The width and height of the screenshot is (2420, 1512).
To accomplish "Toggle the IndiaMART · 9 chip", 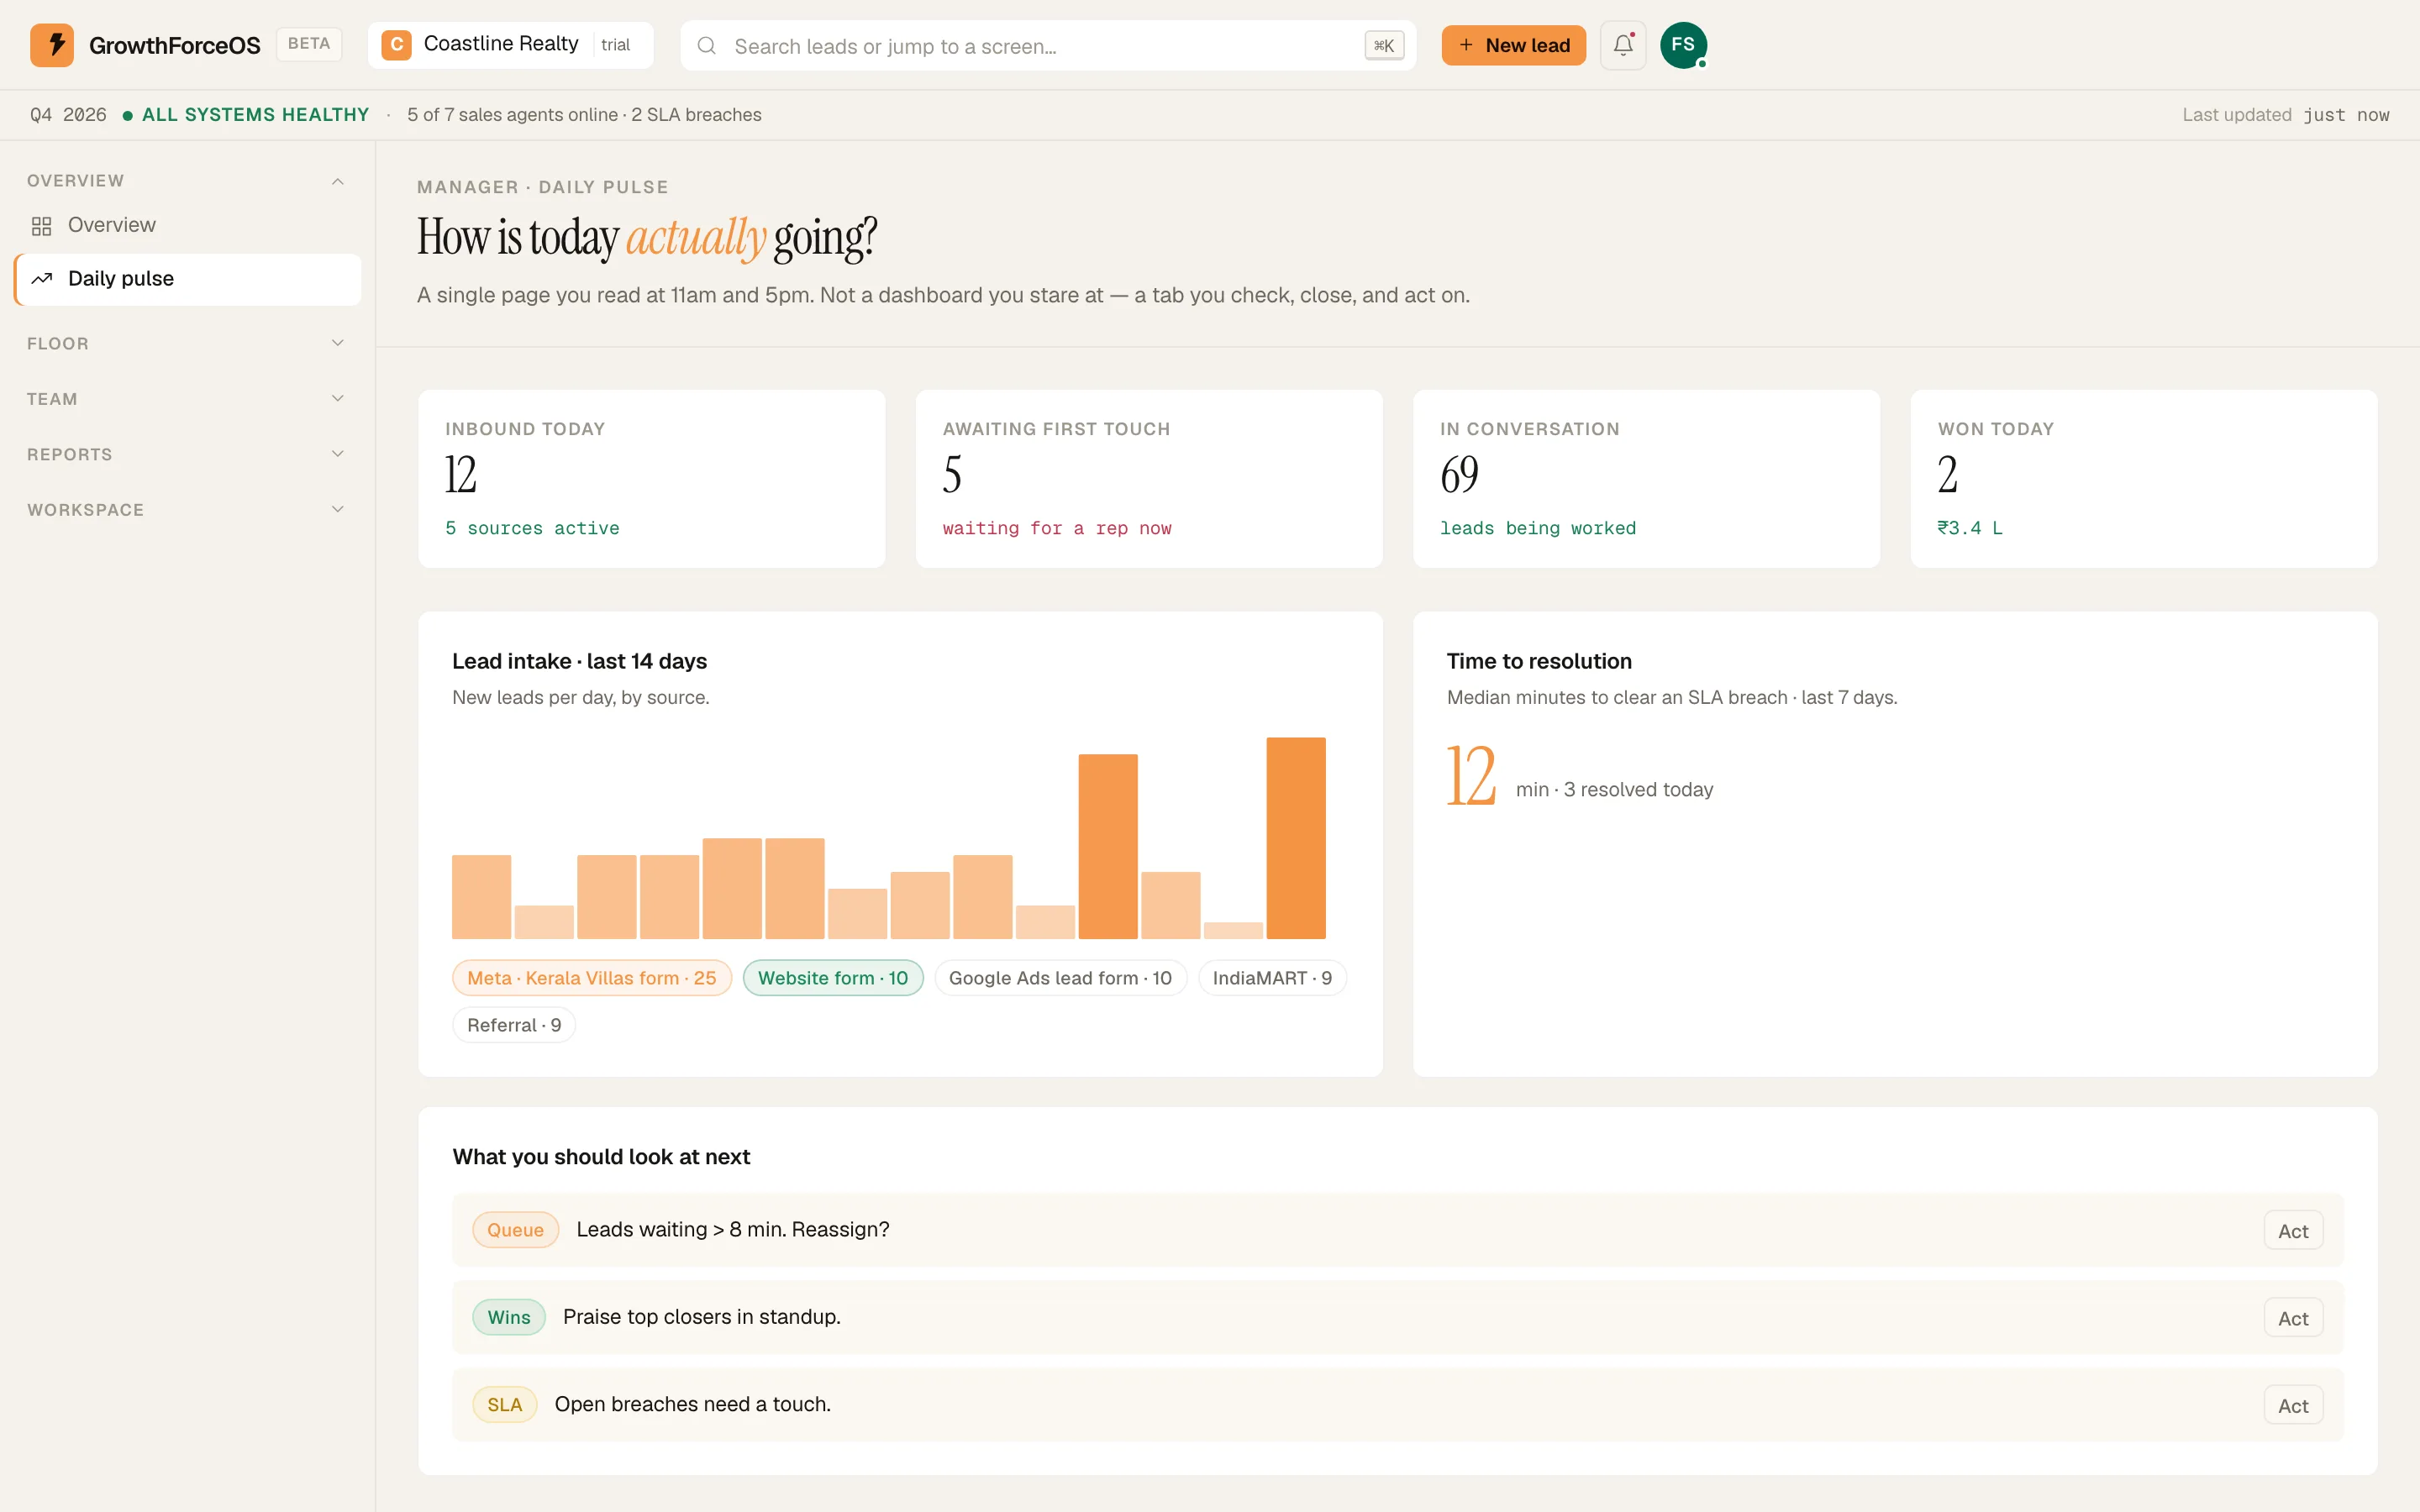I will (x=1272, y=978).
